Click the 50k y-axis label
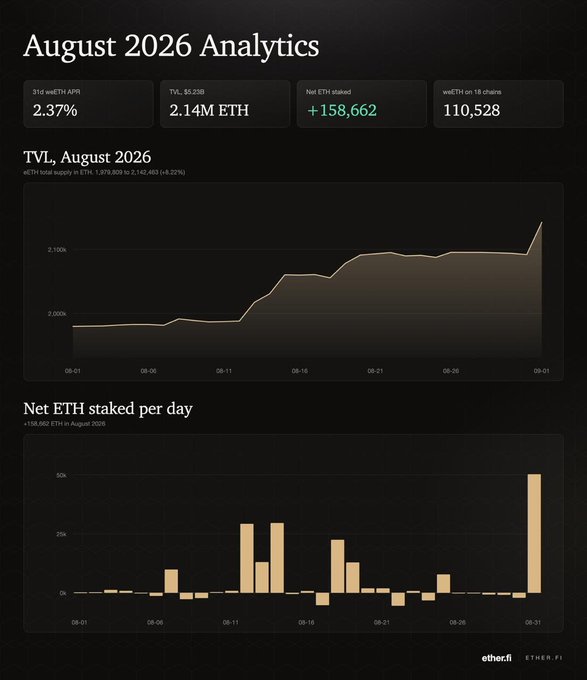Viewport: 587px width, 680px height. pyautogui.click(x=61, y=475)
